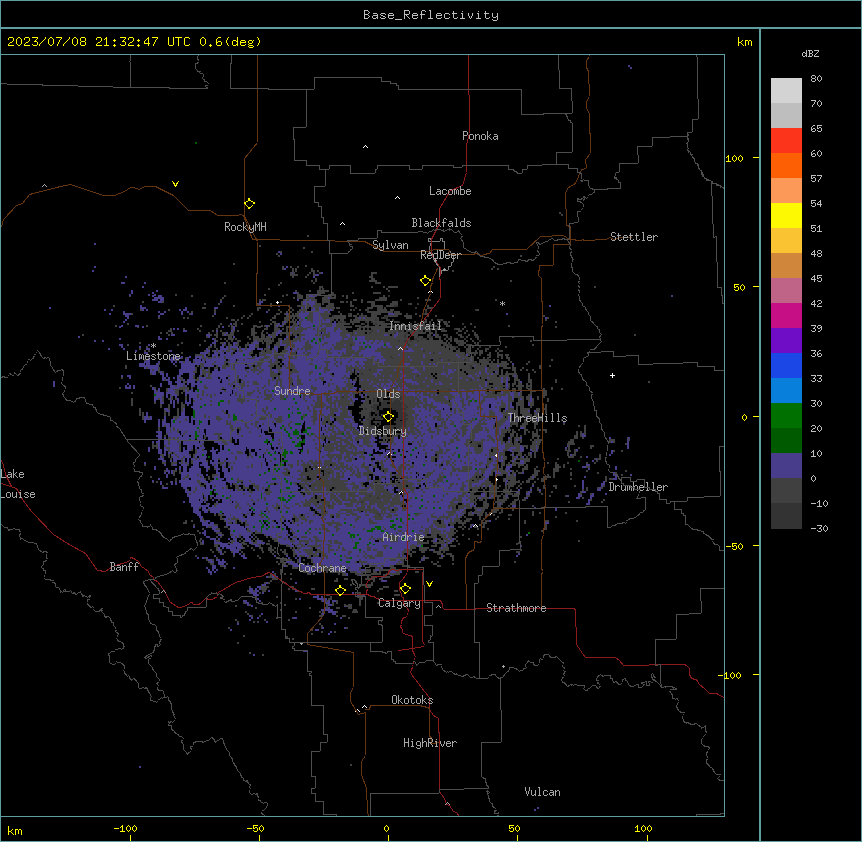This screenshot has height=842, width=862.
Task: Click the yellow V marker northeast of Calgary
Action: tap(429, 584)
